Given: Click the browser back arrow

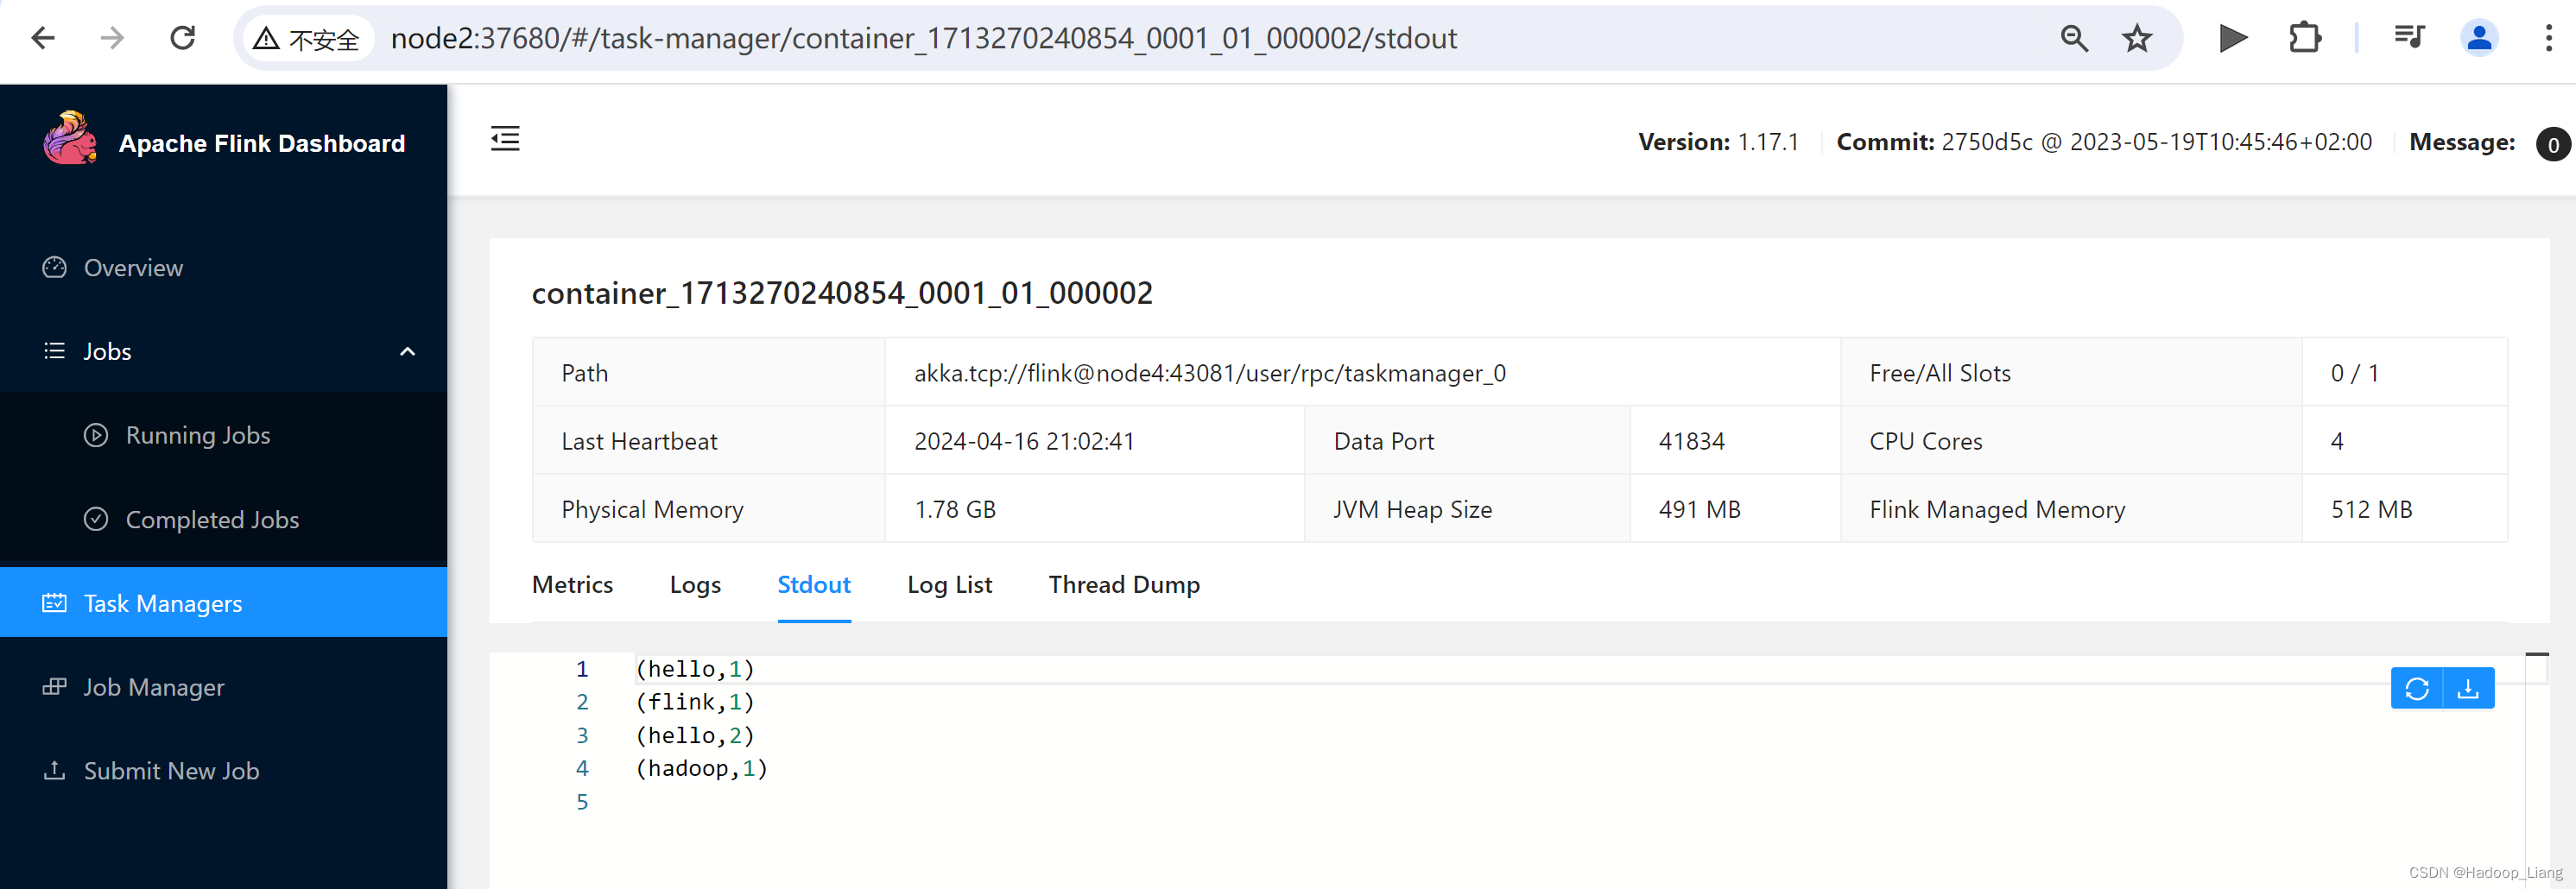Looking at the screenshot, I should click(43, 38).
